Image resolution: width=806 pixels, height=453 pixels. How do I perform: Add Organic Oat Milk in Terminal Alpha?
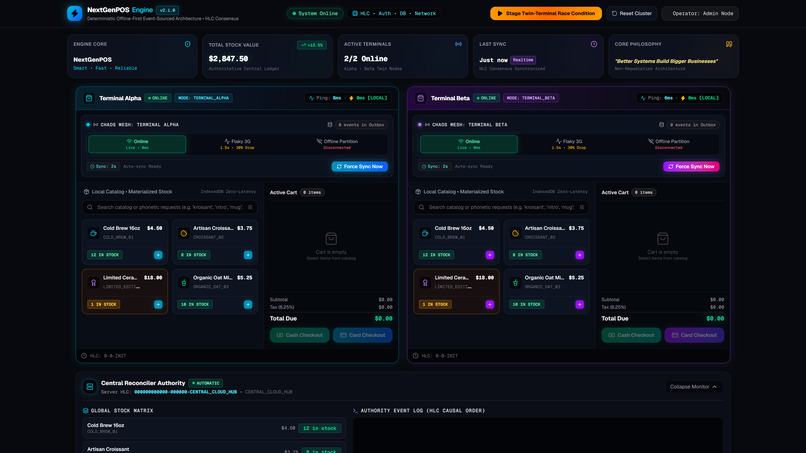[x=248, y=304]
